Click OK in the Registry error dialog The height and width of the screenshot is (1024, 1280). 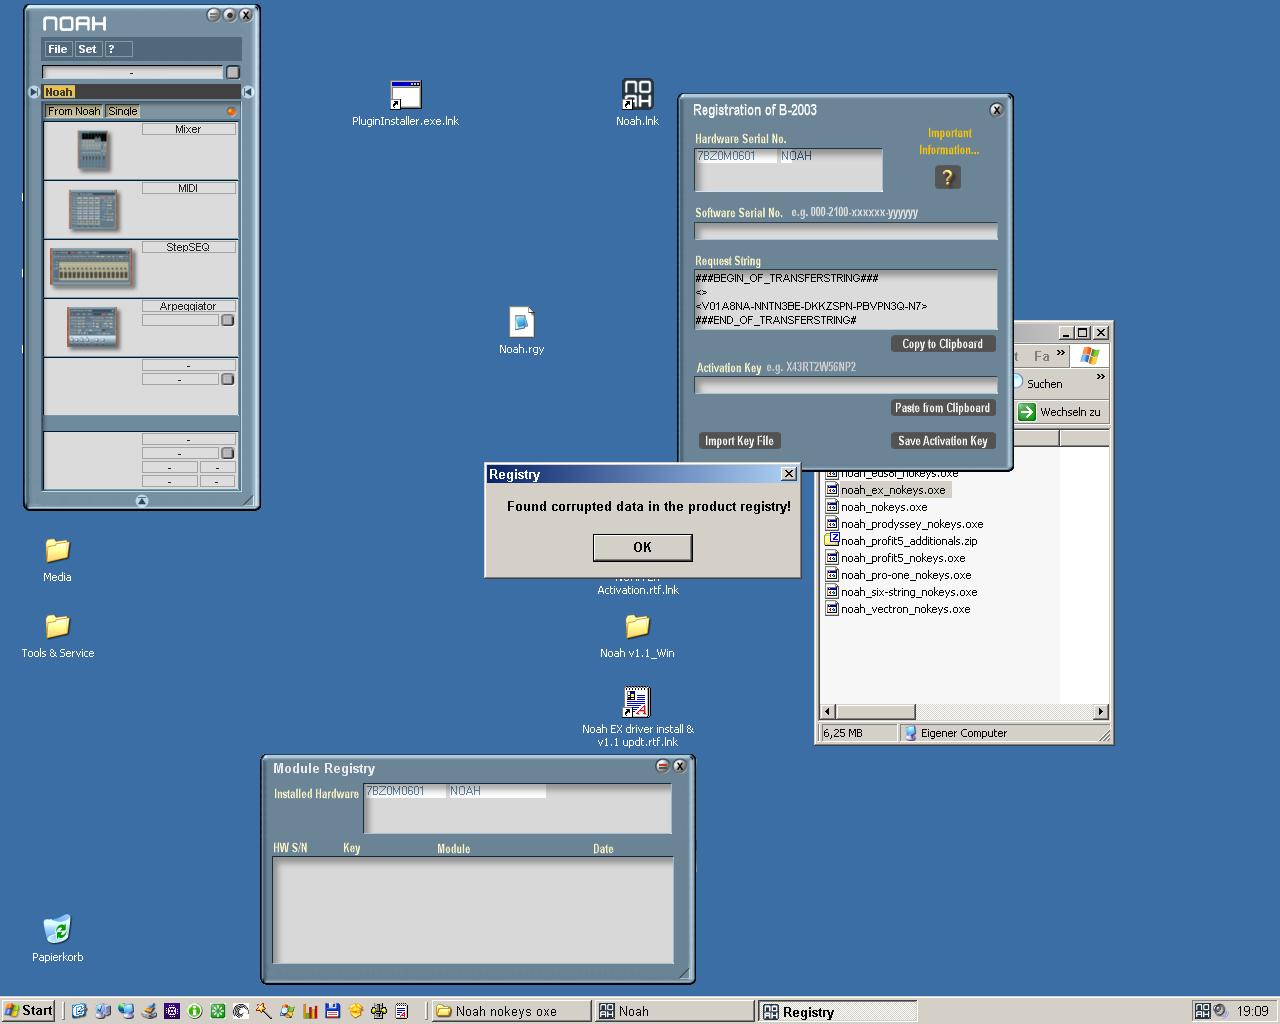[642, 547]
